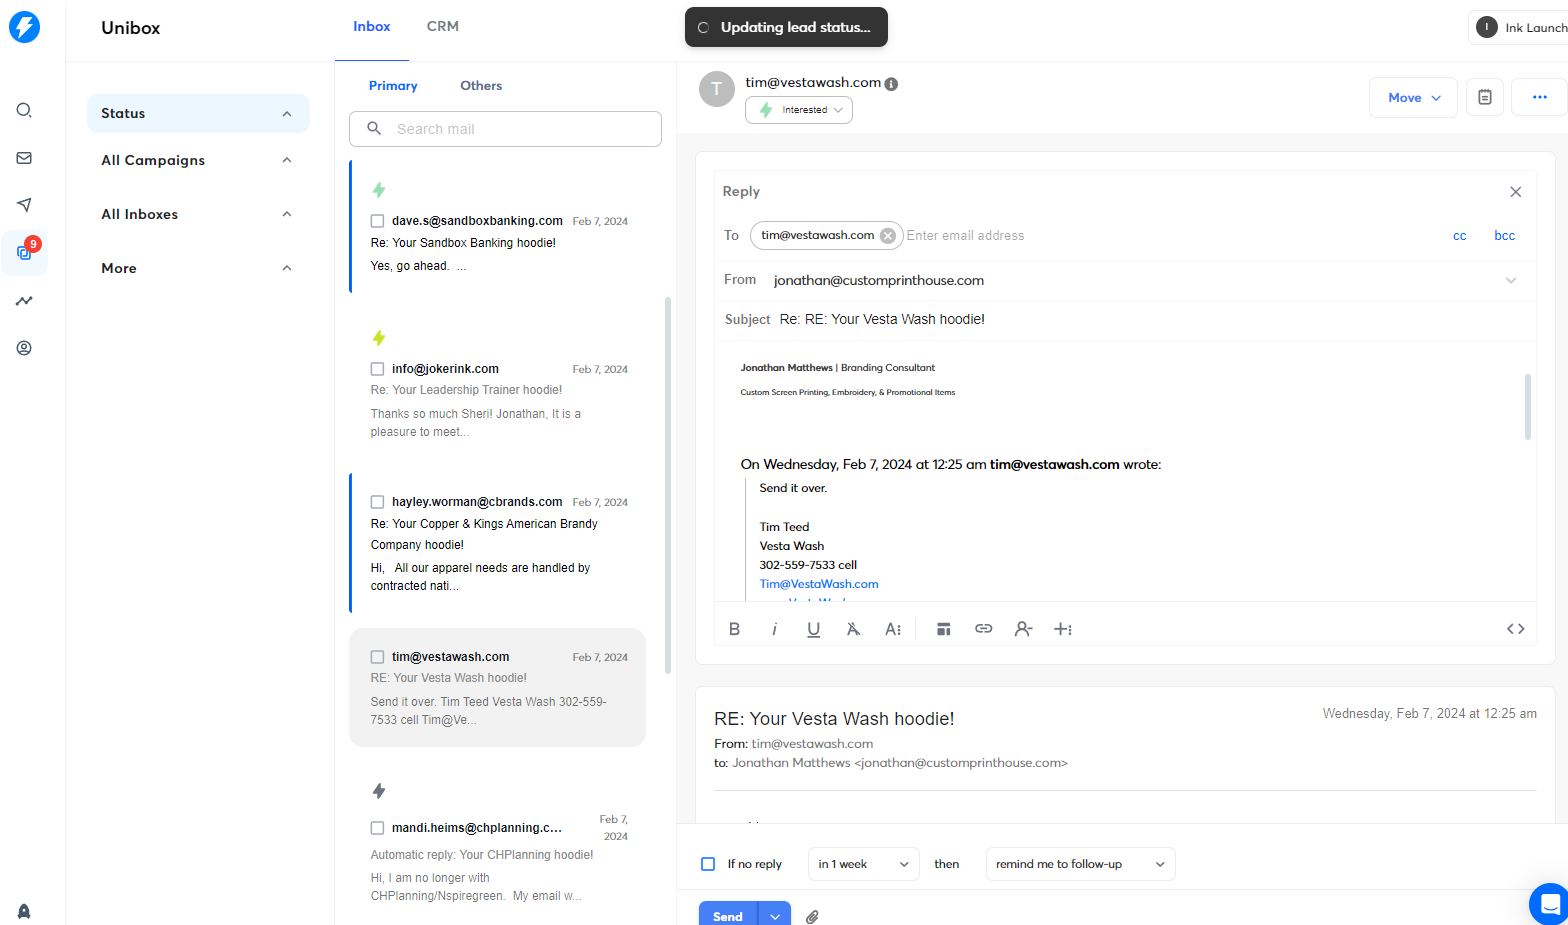Open the Interested lead status dropdown
Viewport: 1568px width, 925px height.
coord(799,110)
